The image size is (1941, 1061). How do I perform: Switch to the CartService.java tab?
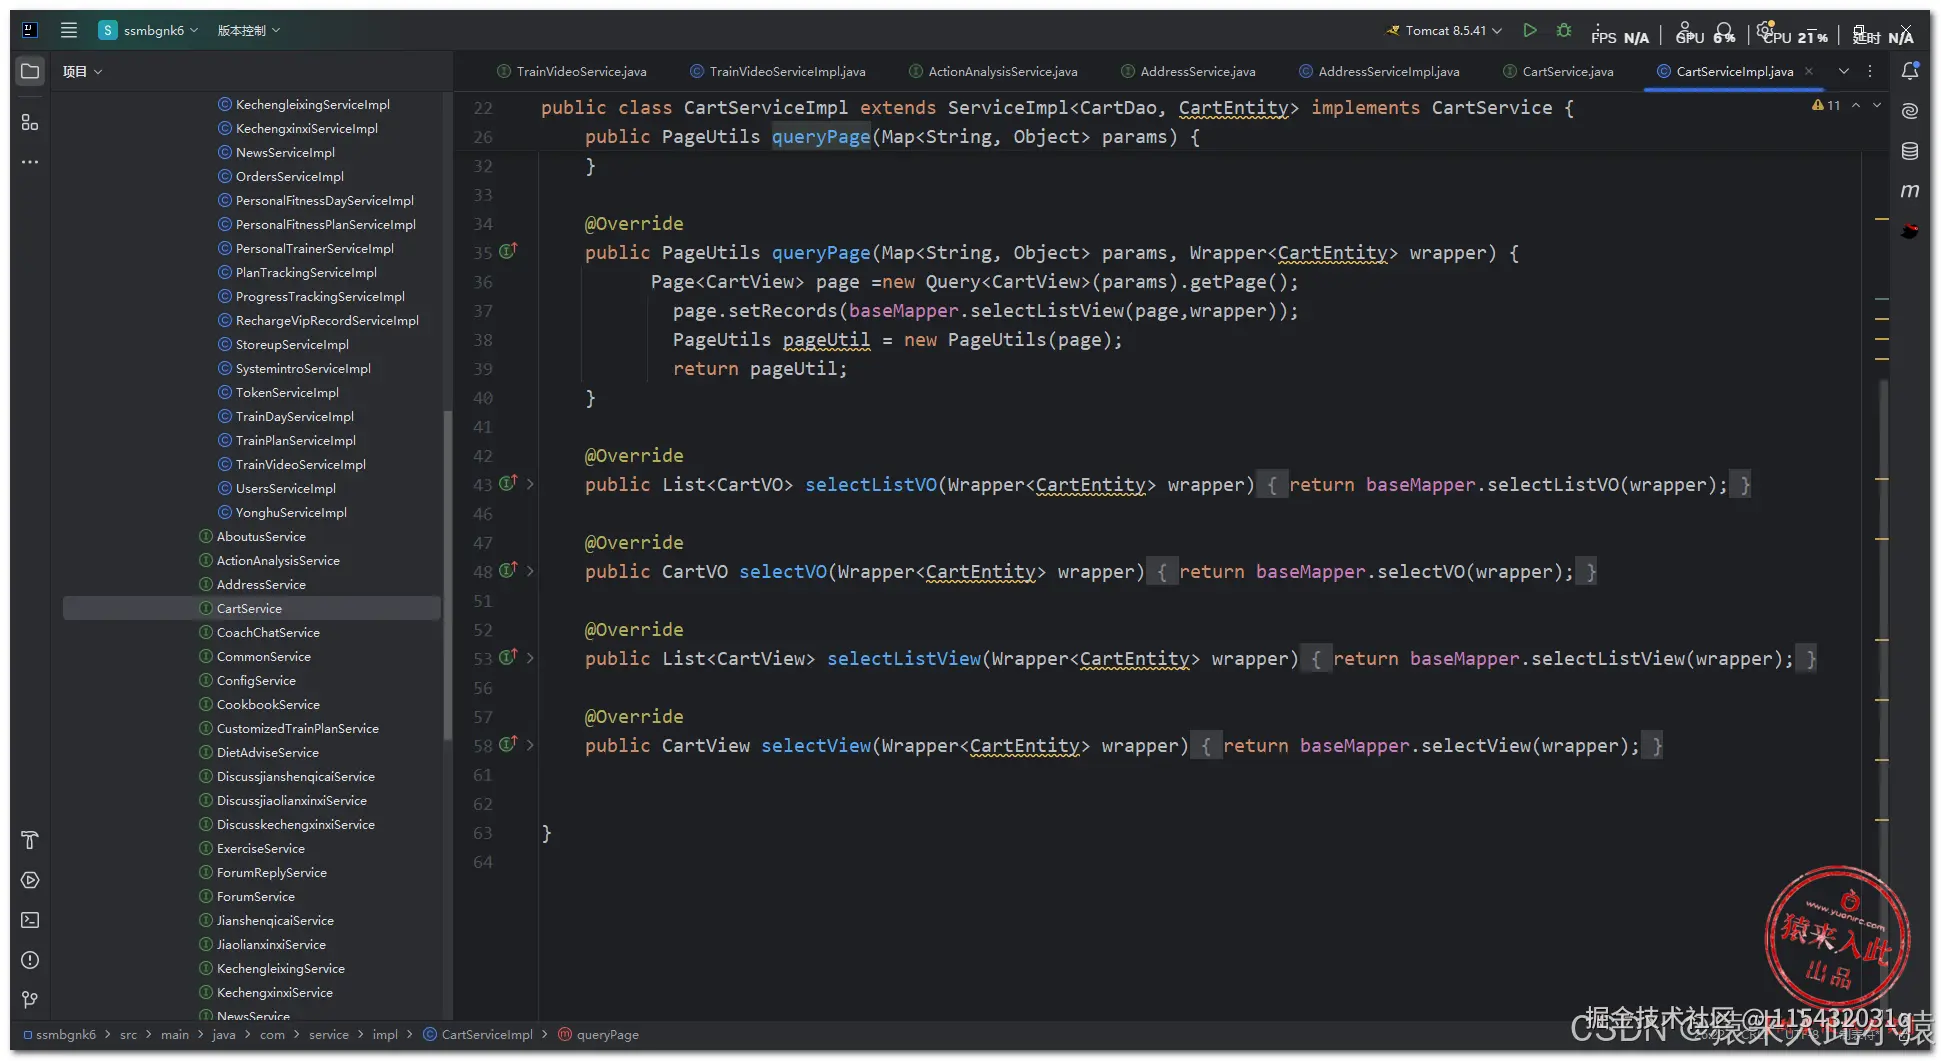point(1558,72)
